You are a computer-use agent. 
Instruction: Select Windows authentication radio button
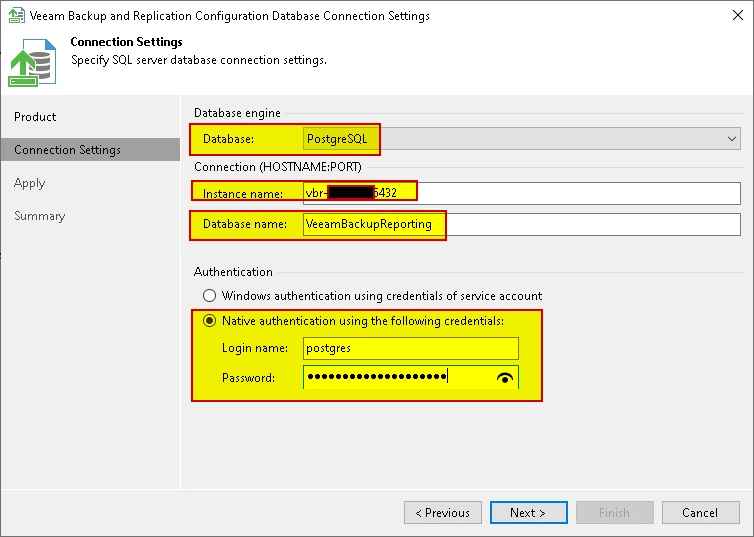[209, 295]
